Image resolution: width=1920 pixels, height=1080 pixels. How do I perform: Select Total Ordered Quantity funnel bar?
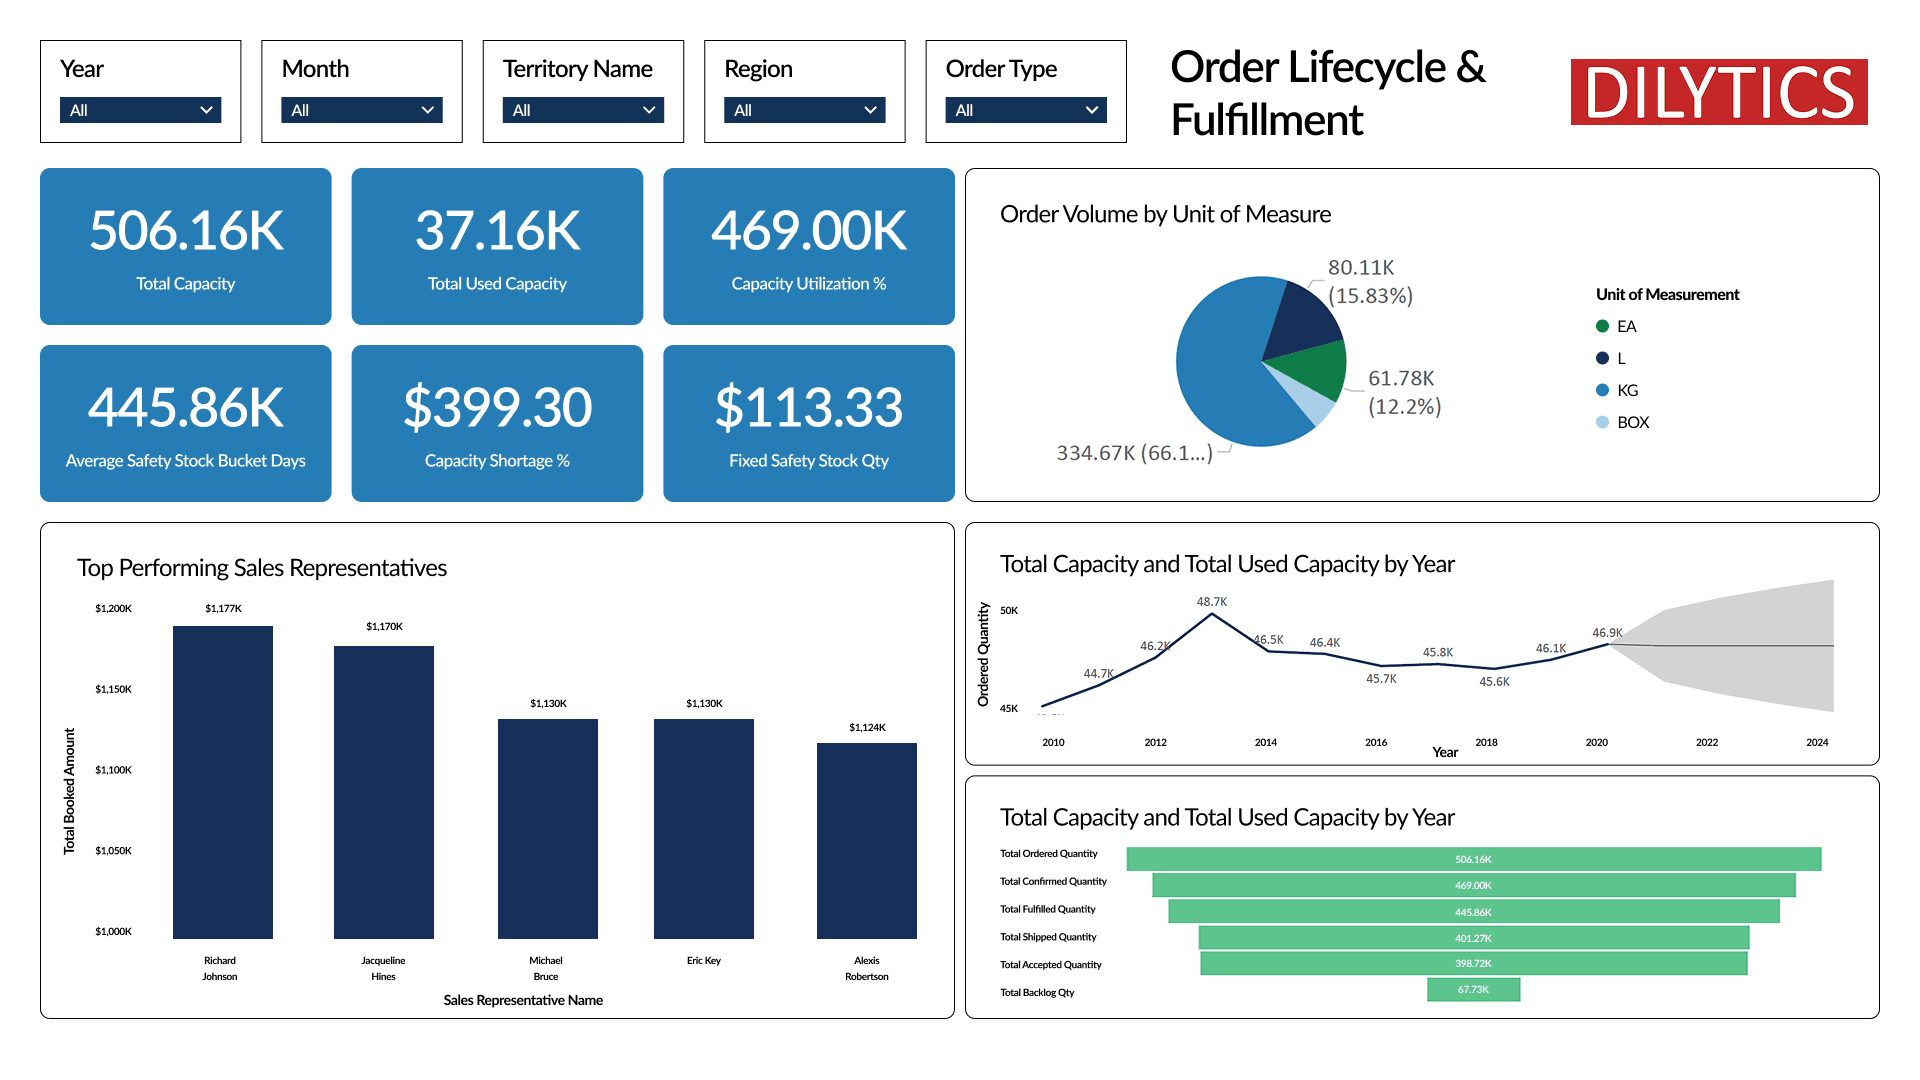1473,859
